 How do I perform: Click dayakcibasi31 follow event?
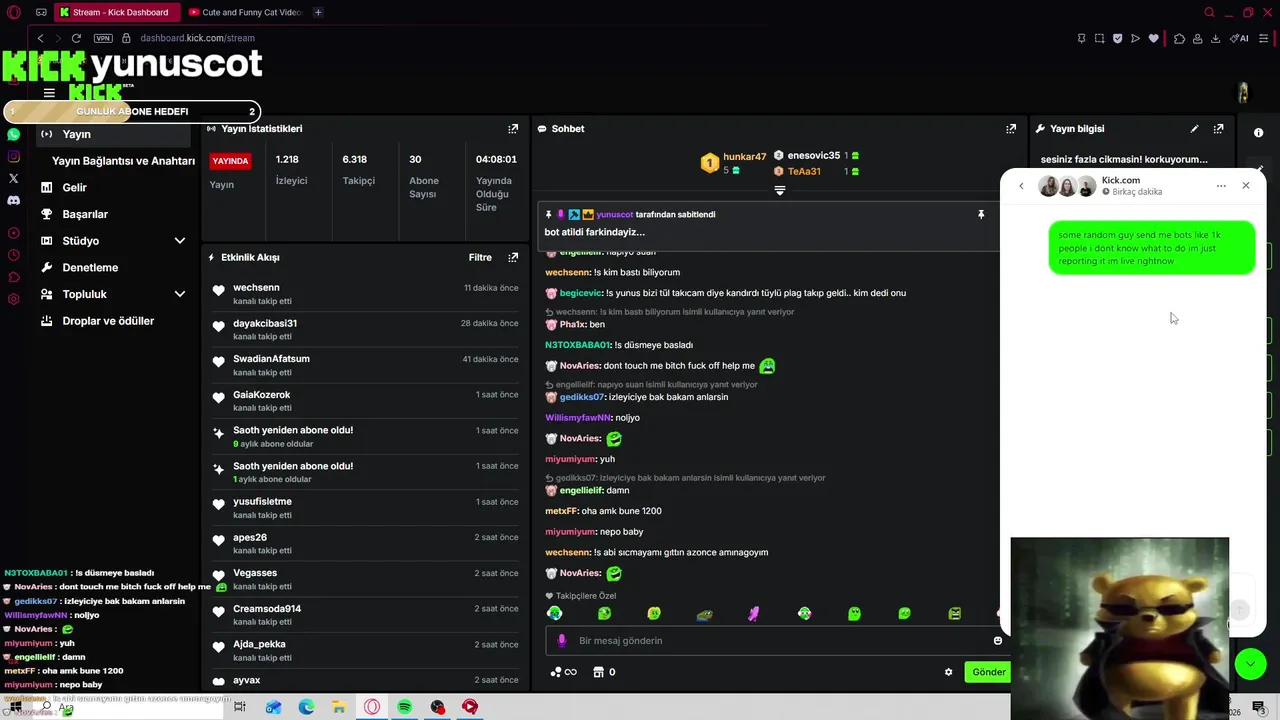pyautogui.click(x=365, y=330)
